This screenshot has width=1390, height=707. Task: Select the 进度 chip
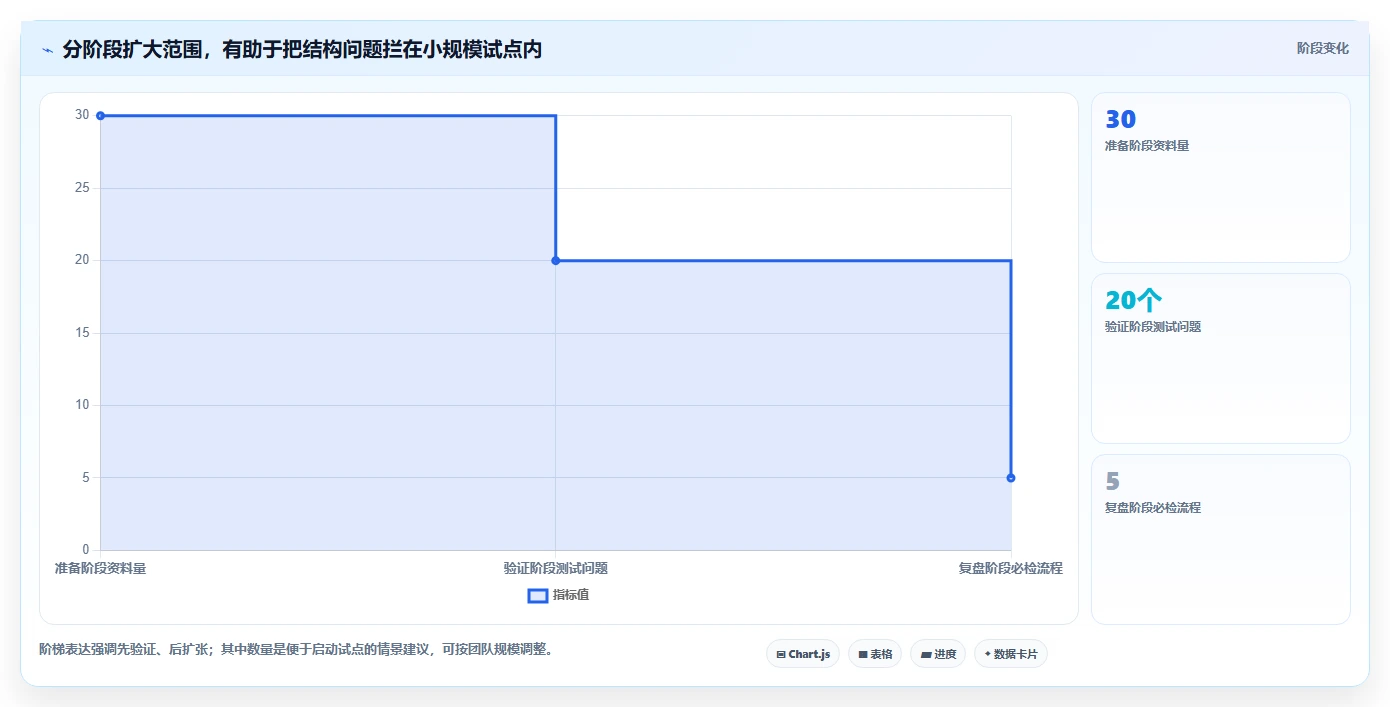938,654
